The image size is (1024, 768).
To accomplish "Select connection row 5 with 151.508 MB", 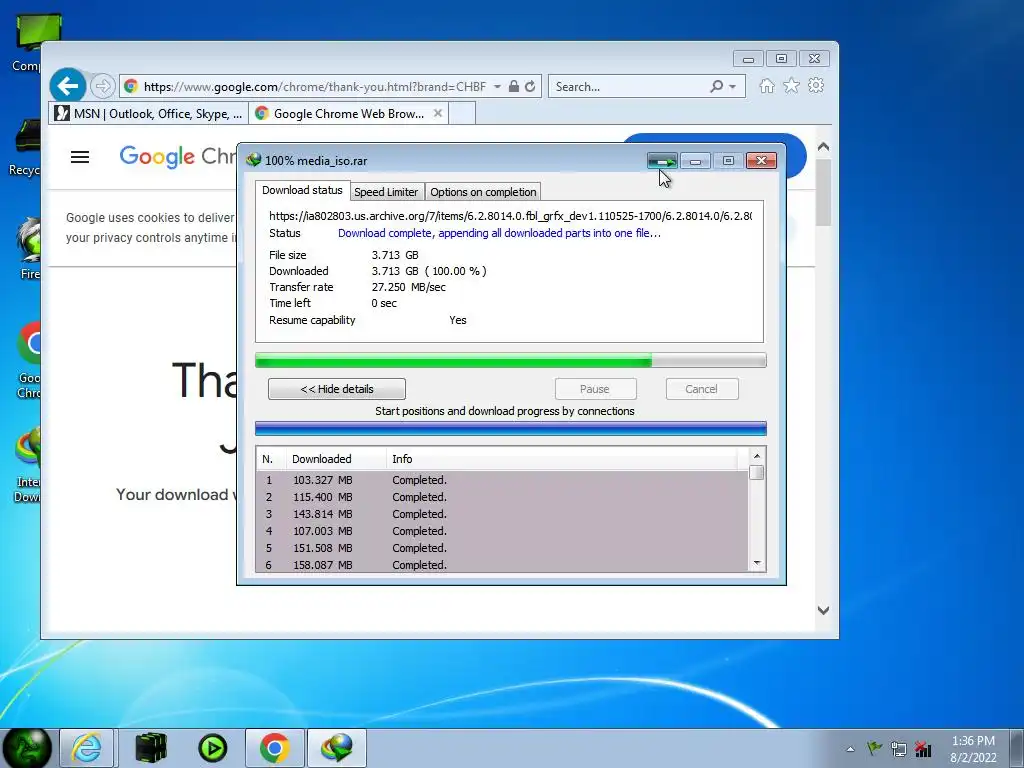I will coord(502,548).
